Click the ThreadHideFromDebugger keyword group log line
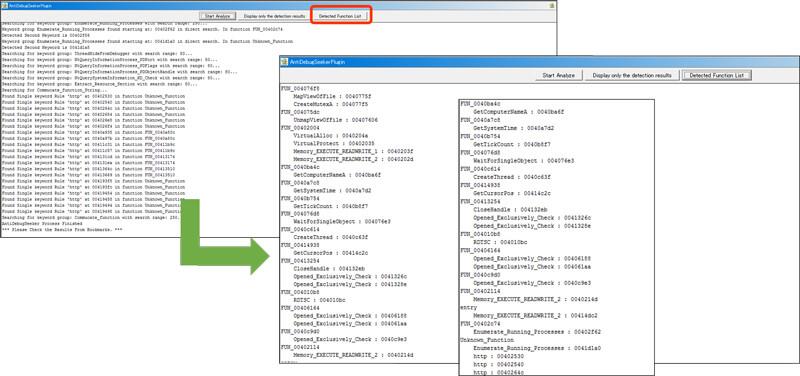The width and height of the screenshot is (800, 376). pyautogui.click(x=97, y=53)
